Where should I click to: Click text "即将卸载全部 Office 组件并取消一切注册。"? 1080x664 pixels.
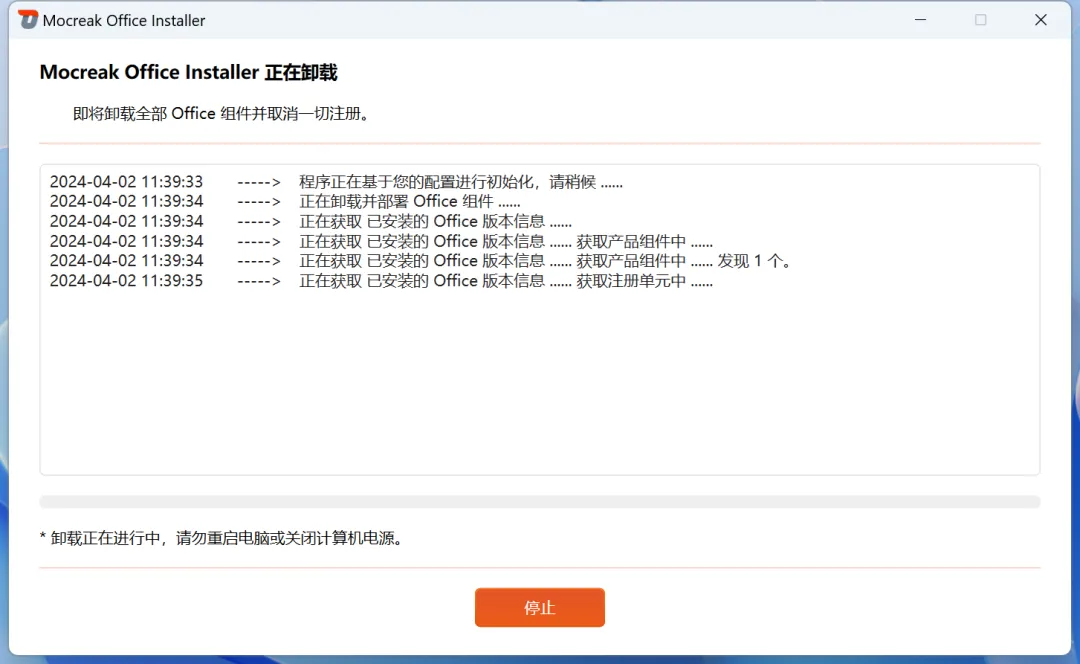221,114
